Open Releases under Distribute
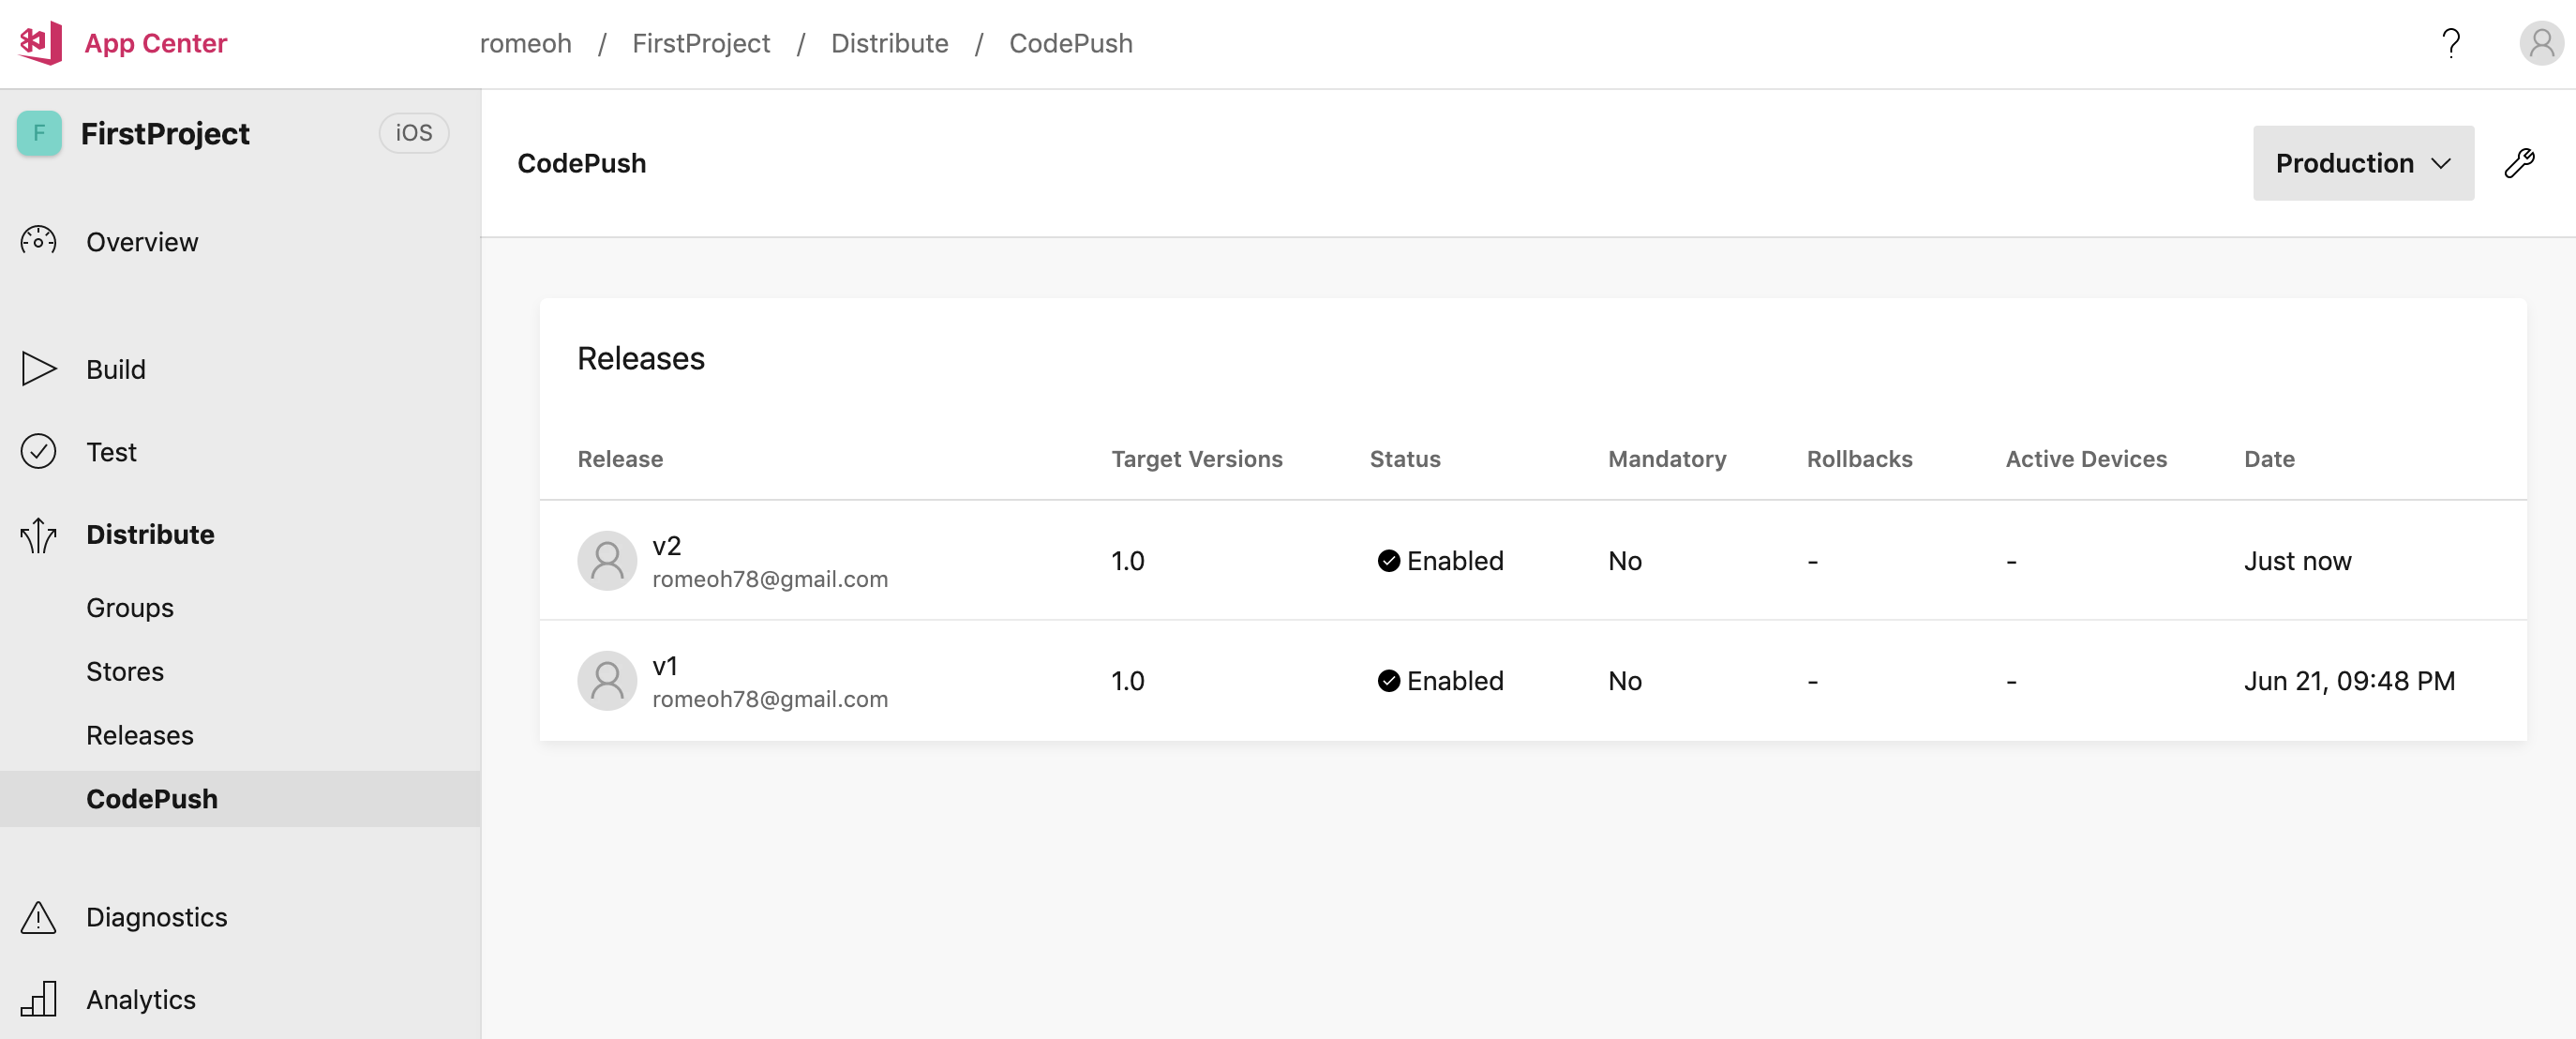The width and height of the screenshot is (2576, 1039). point(140,735)
